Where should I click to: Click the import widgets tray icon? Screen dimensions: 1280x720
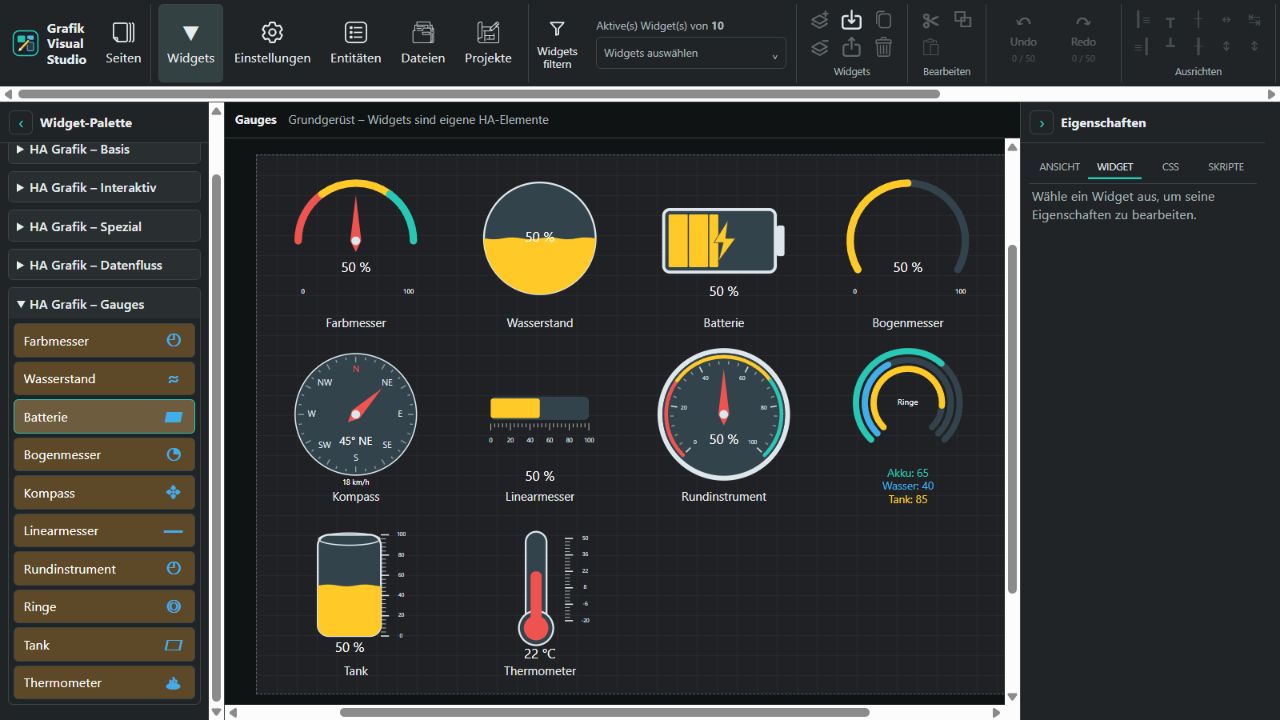(x=851, y=20)
